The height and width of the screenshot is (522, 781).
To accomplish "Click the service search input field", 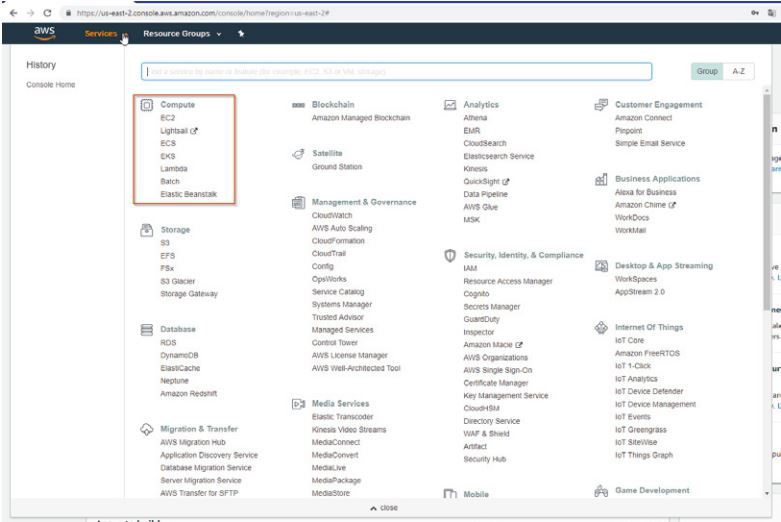I will coord(396,71).
